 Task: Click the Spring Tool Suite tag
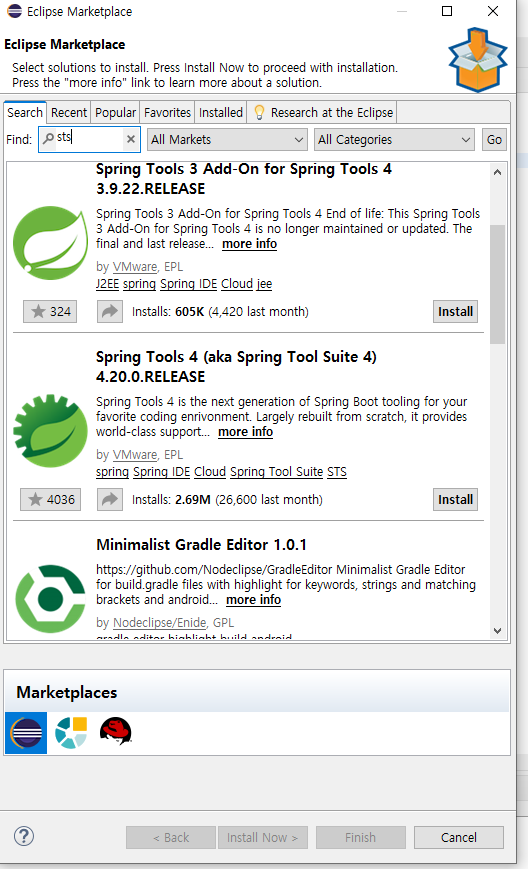(276, 472)
